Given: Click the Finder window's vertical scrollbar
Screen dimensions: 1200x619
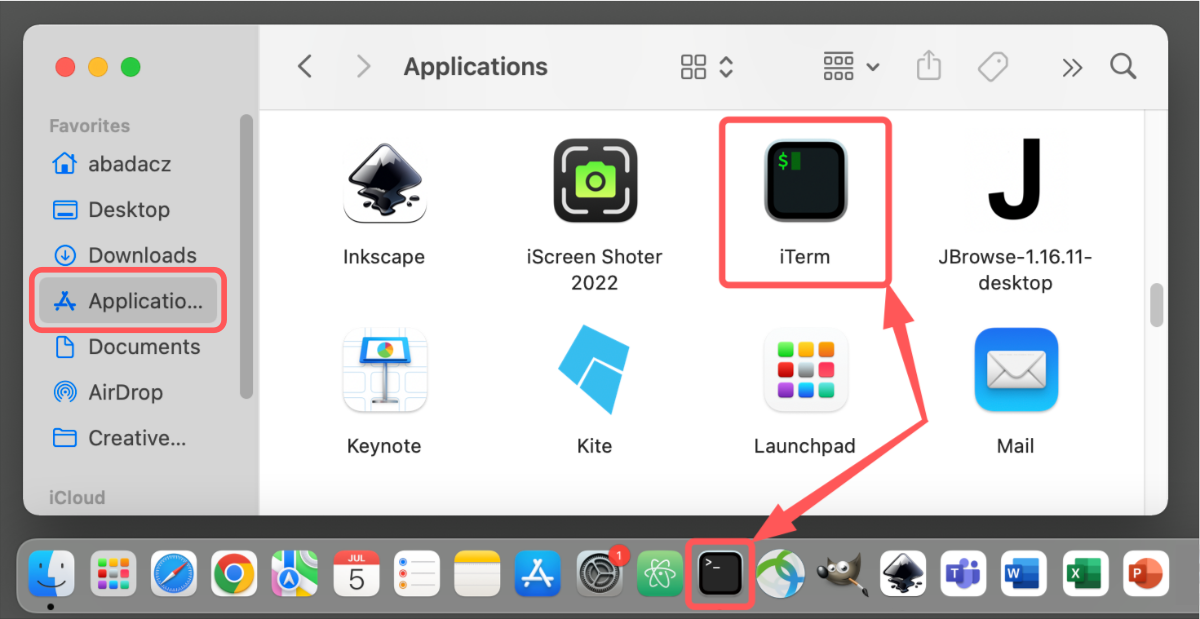Looking at the screenshot, I should tap(1157, 304).
